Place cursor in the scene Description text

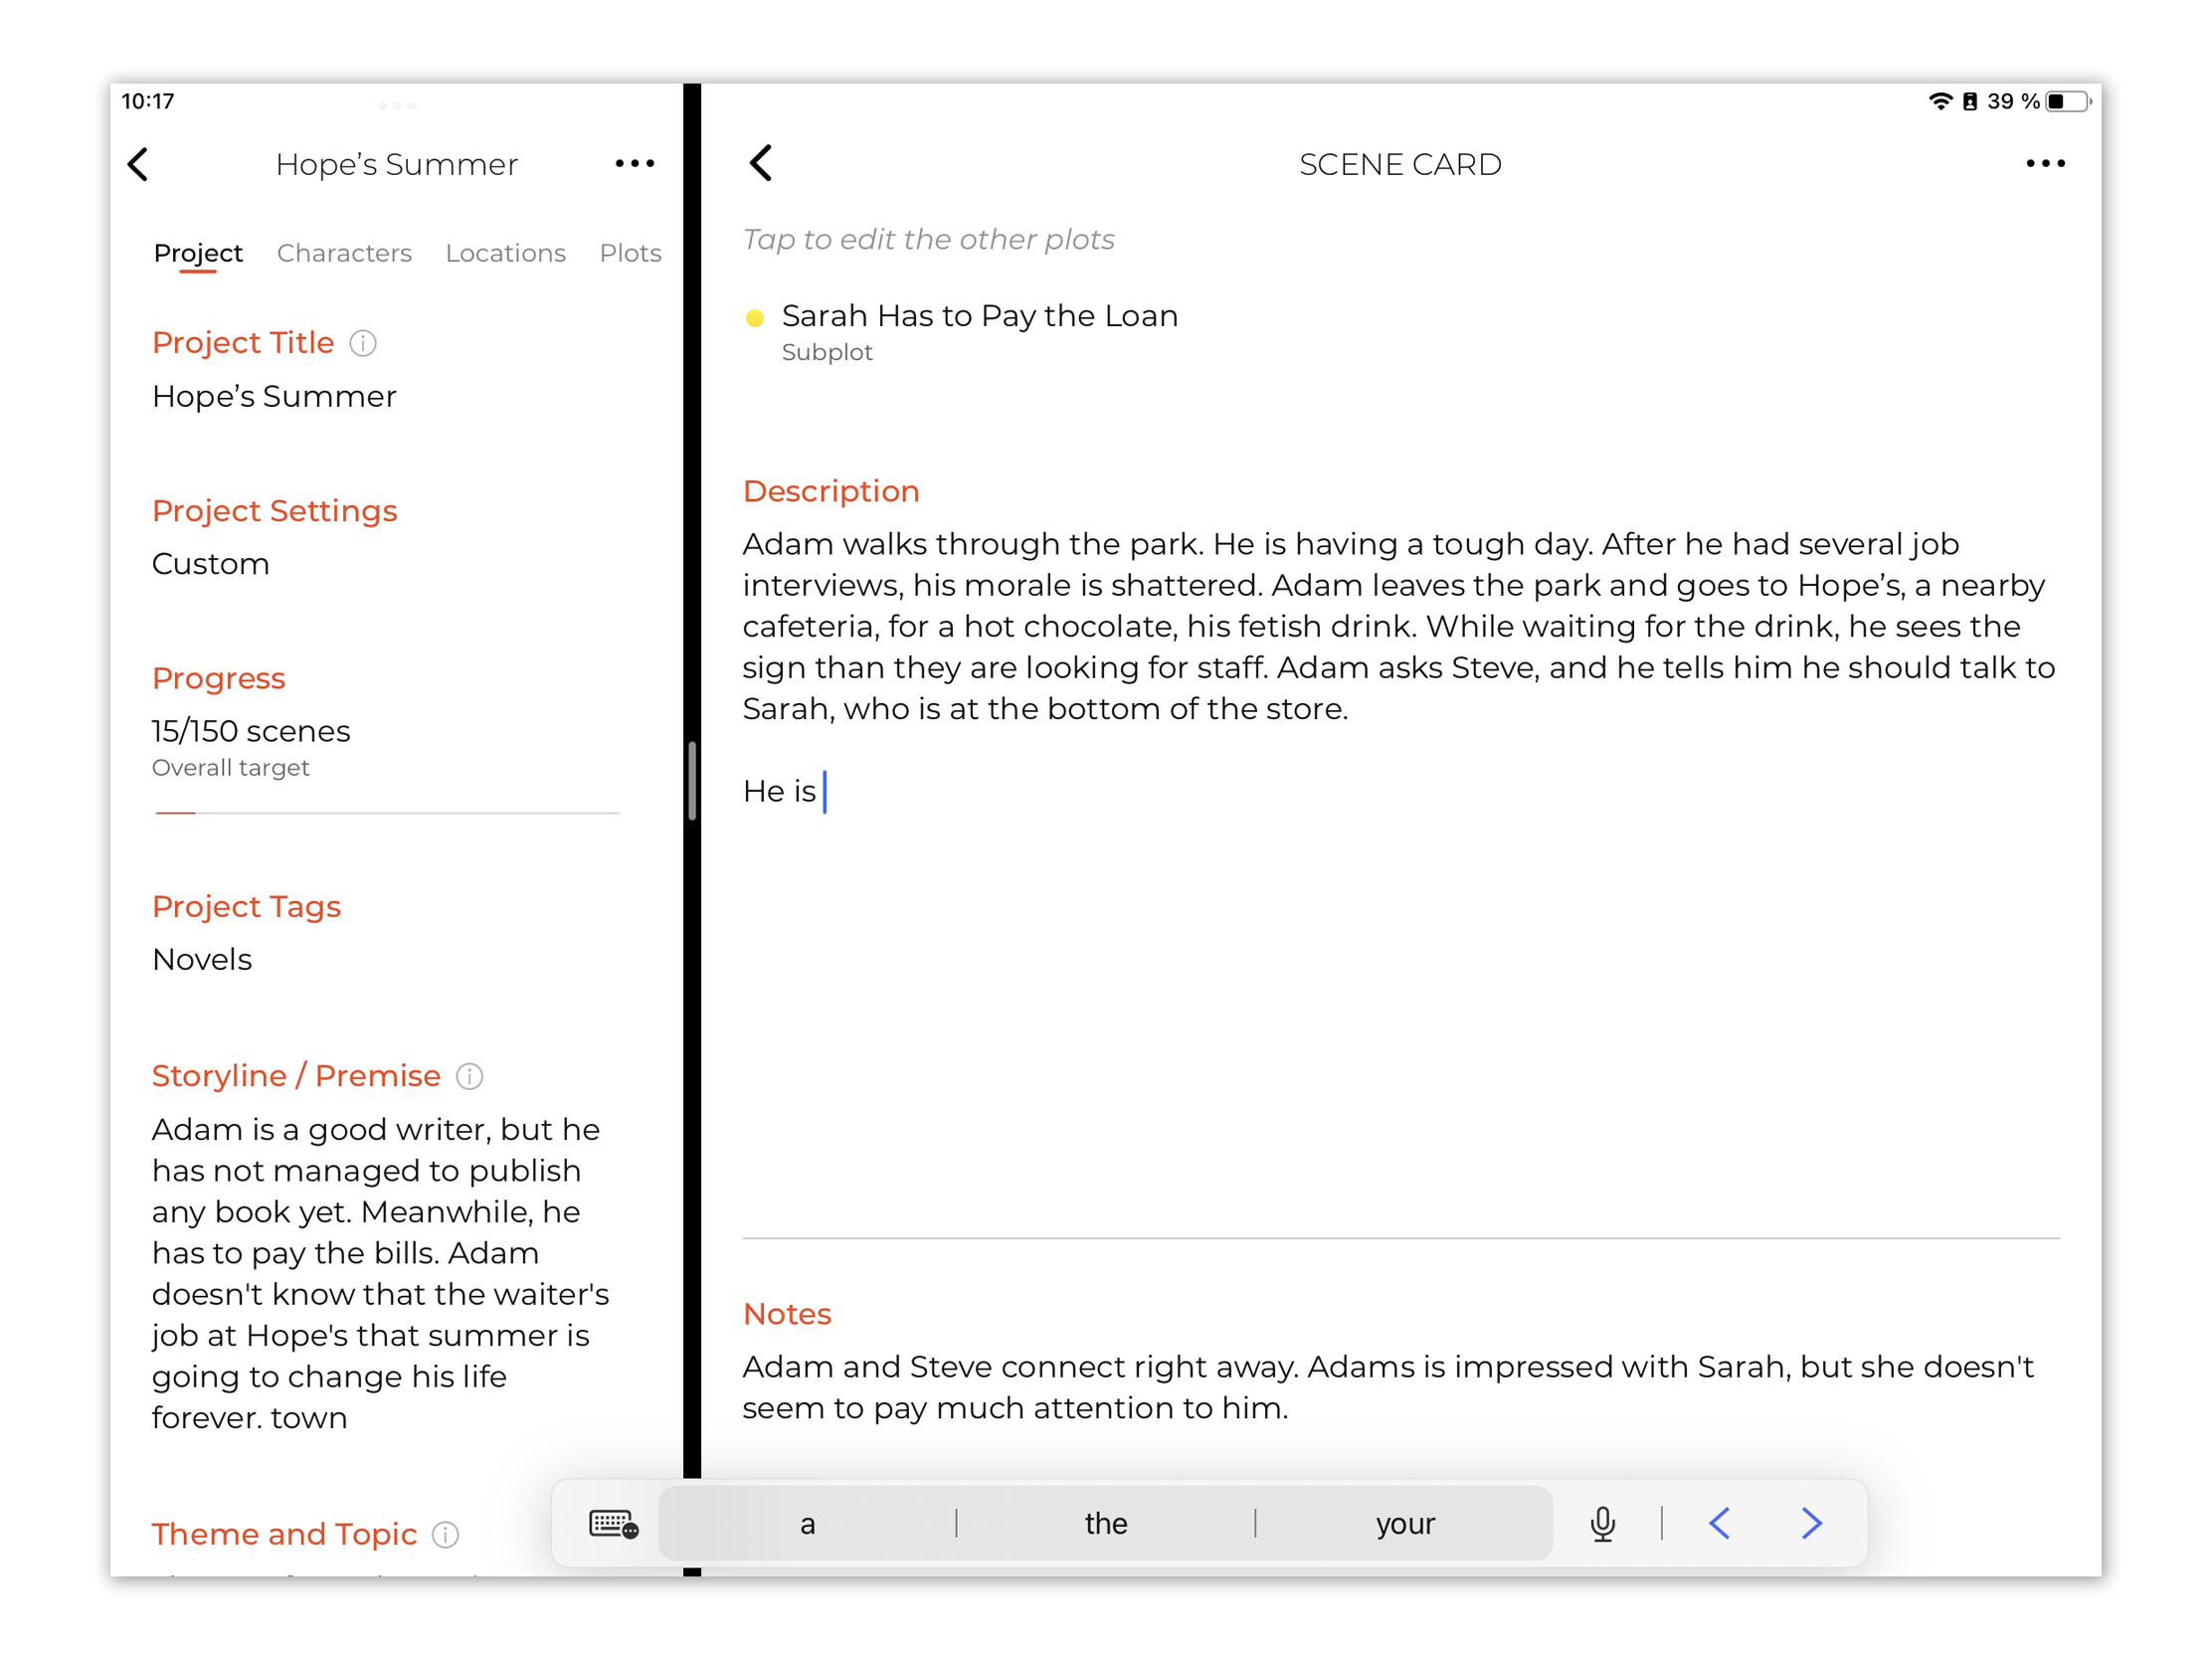point(1399,627)
